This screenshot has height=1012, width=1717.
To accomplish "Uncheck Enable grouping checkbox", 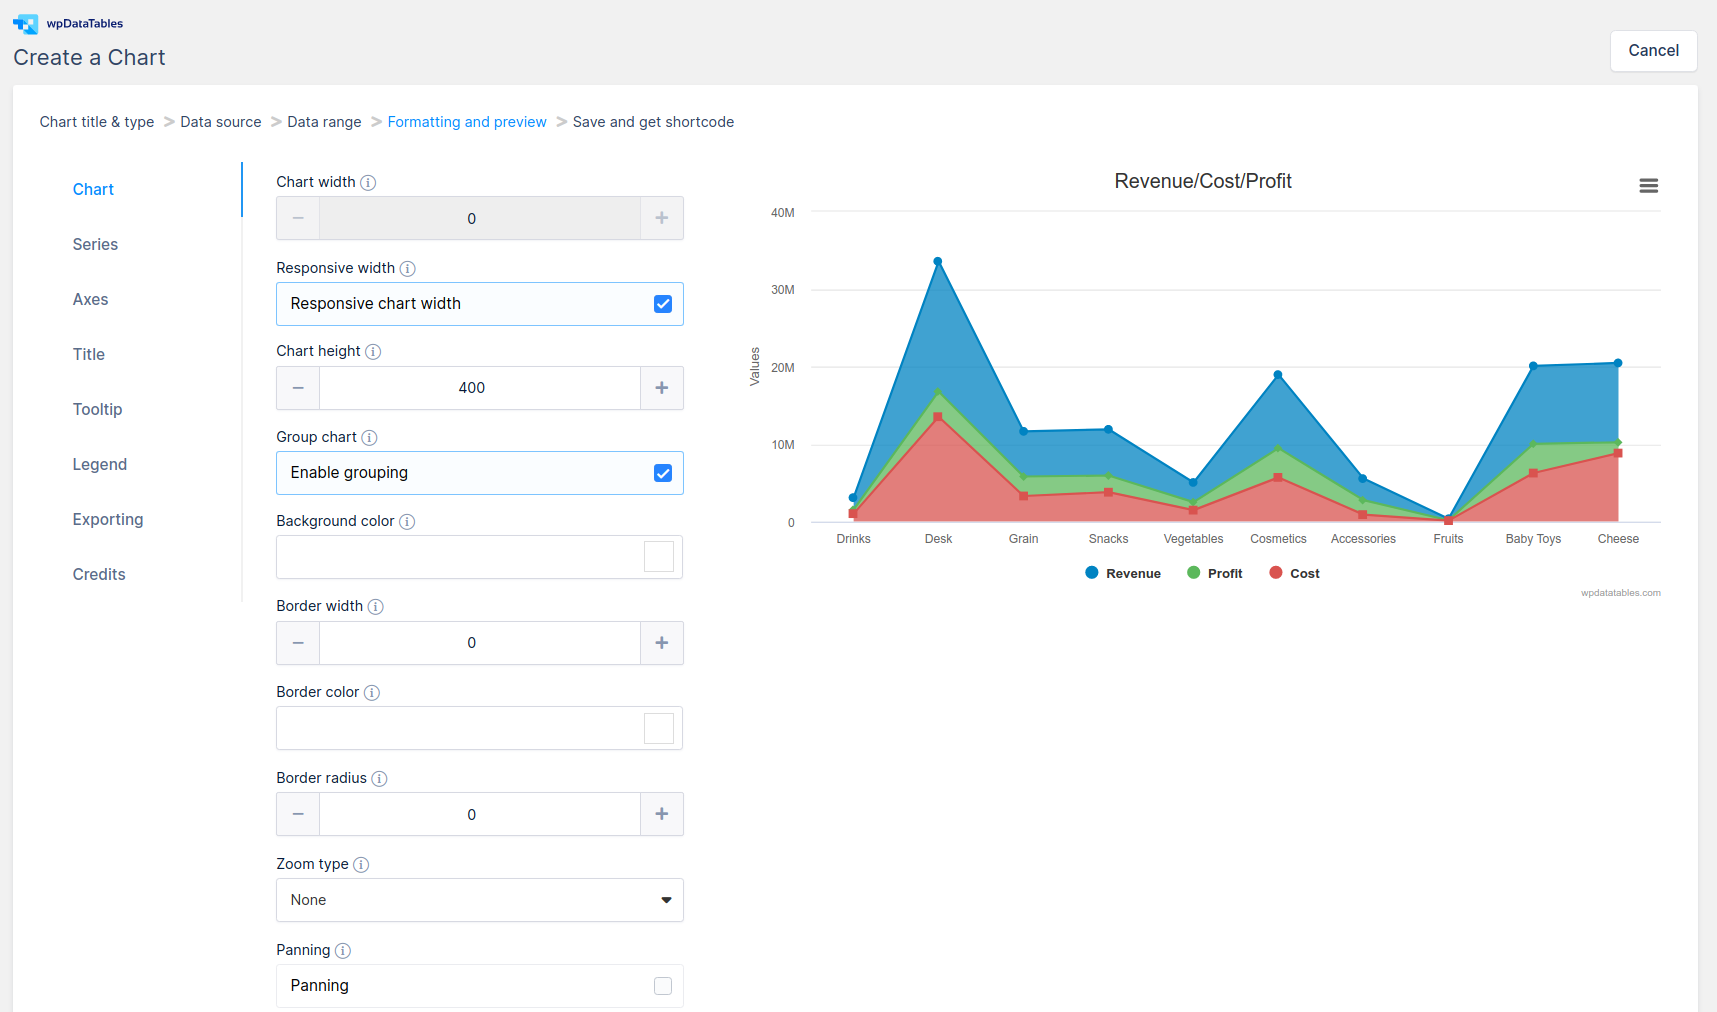I will tap(663, 473).
